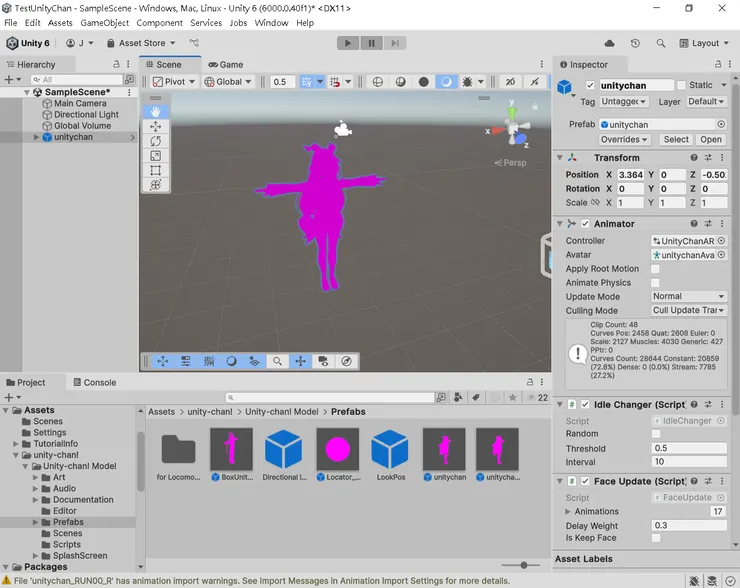Open the Layer dropdown
This screenshot has height=588, width=740.
coord(706,101)
